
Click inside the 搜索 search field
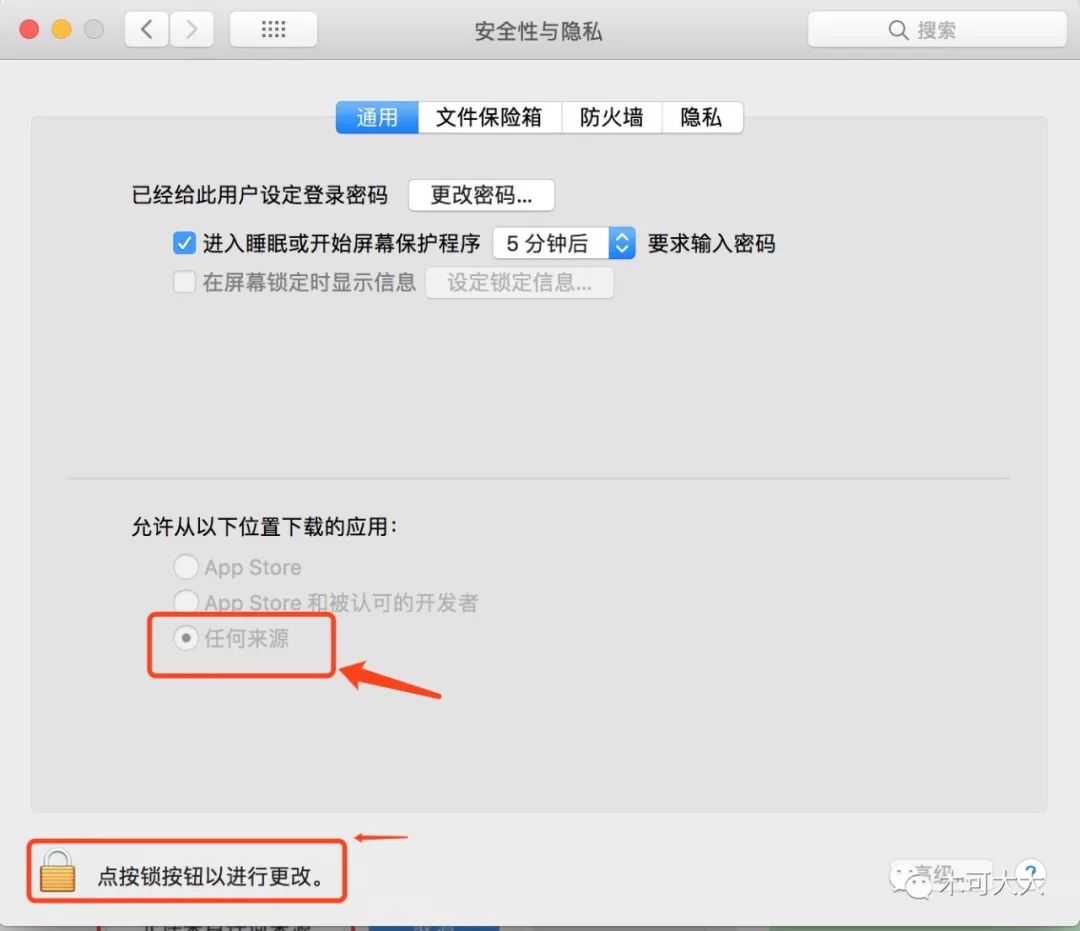937,30
